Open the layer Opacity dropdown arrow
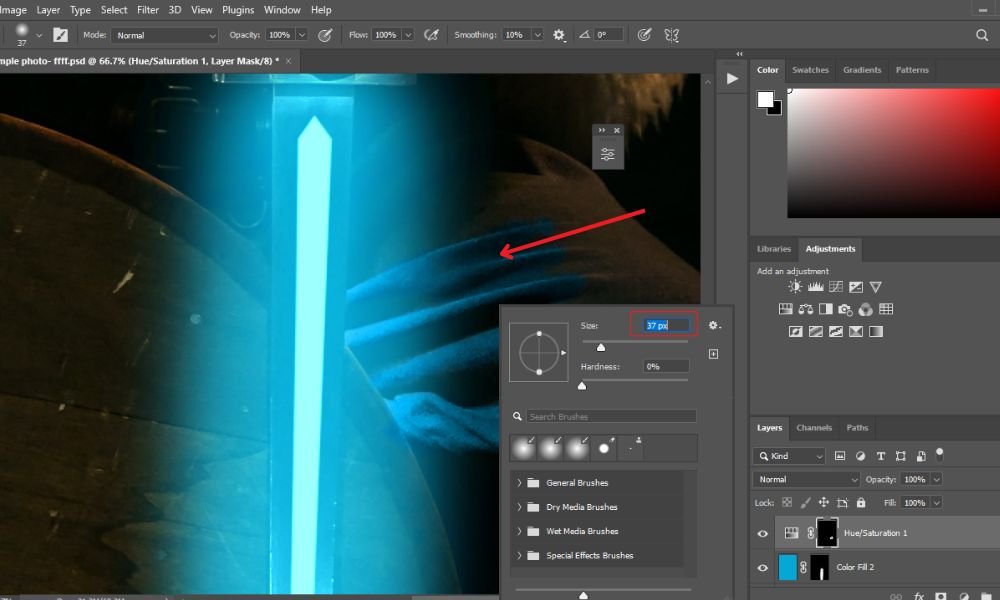 tap(937, 479)
